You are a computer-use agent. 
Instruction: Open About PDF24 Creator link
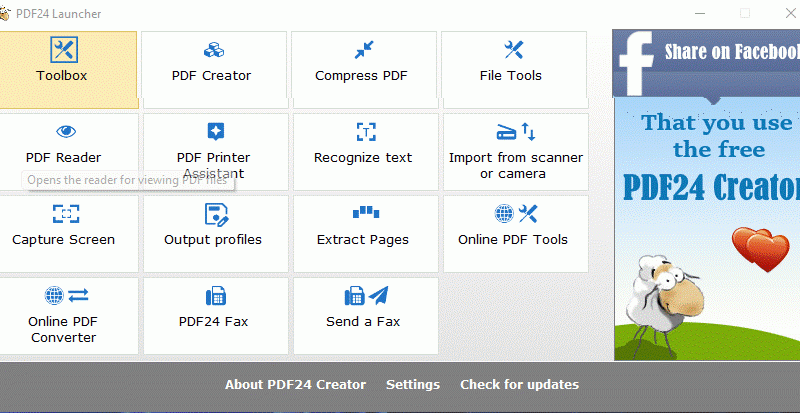coord(295,385)
